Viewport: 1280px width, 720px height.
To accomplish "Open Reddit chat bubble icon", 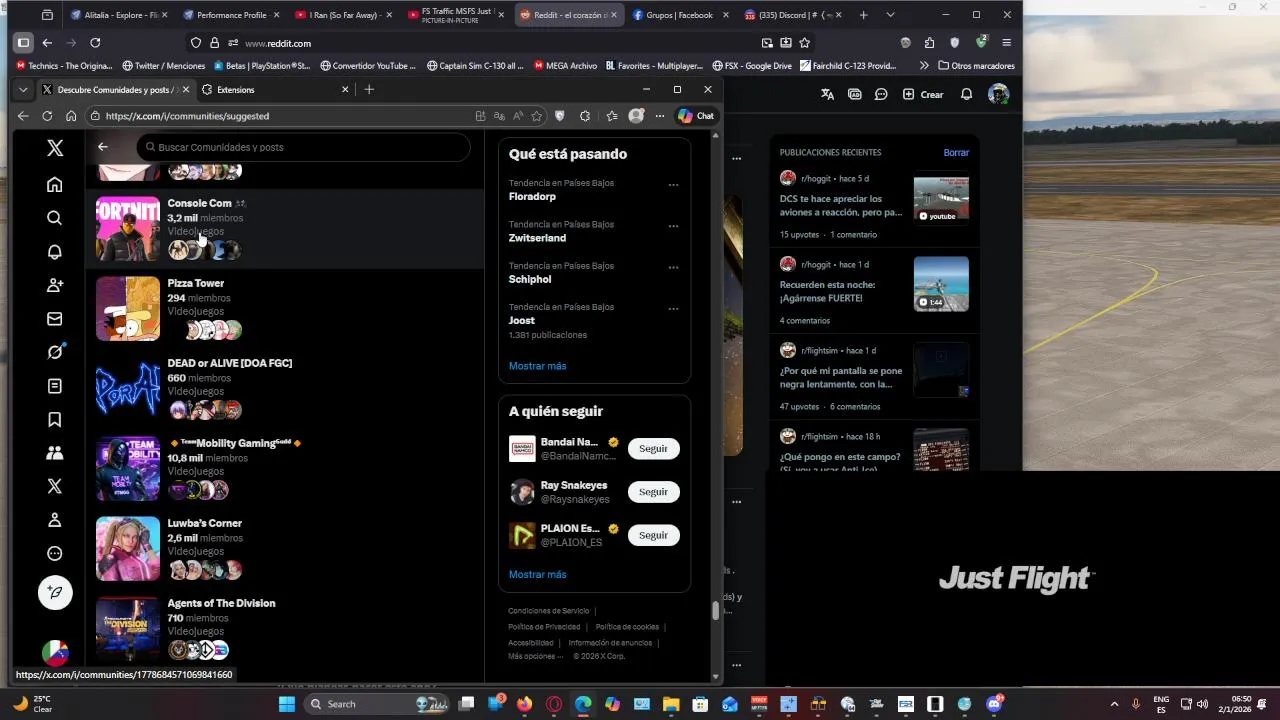I will tap(881, 94).
